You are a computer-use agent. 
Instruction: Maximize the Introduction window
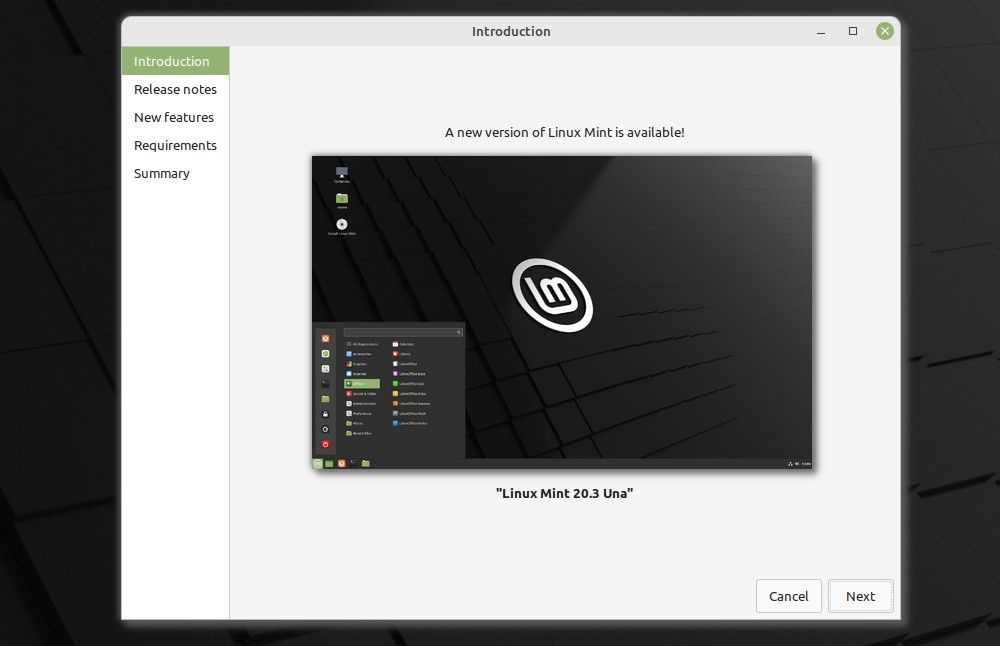(x=853, y=31)
